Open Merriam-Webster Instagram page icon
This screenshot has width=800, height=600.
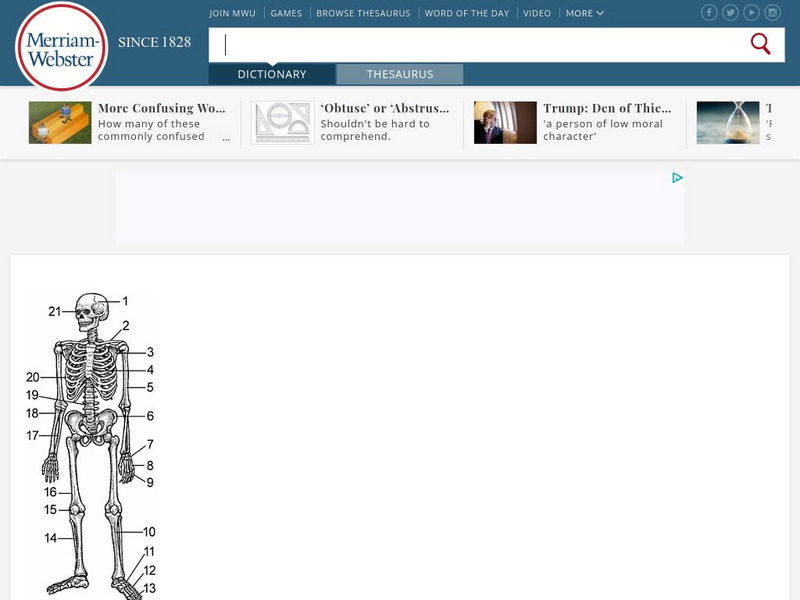click(x=773, y=13)
